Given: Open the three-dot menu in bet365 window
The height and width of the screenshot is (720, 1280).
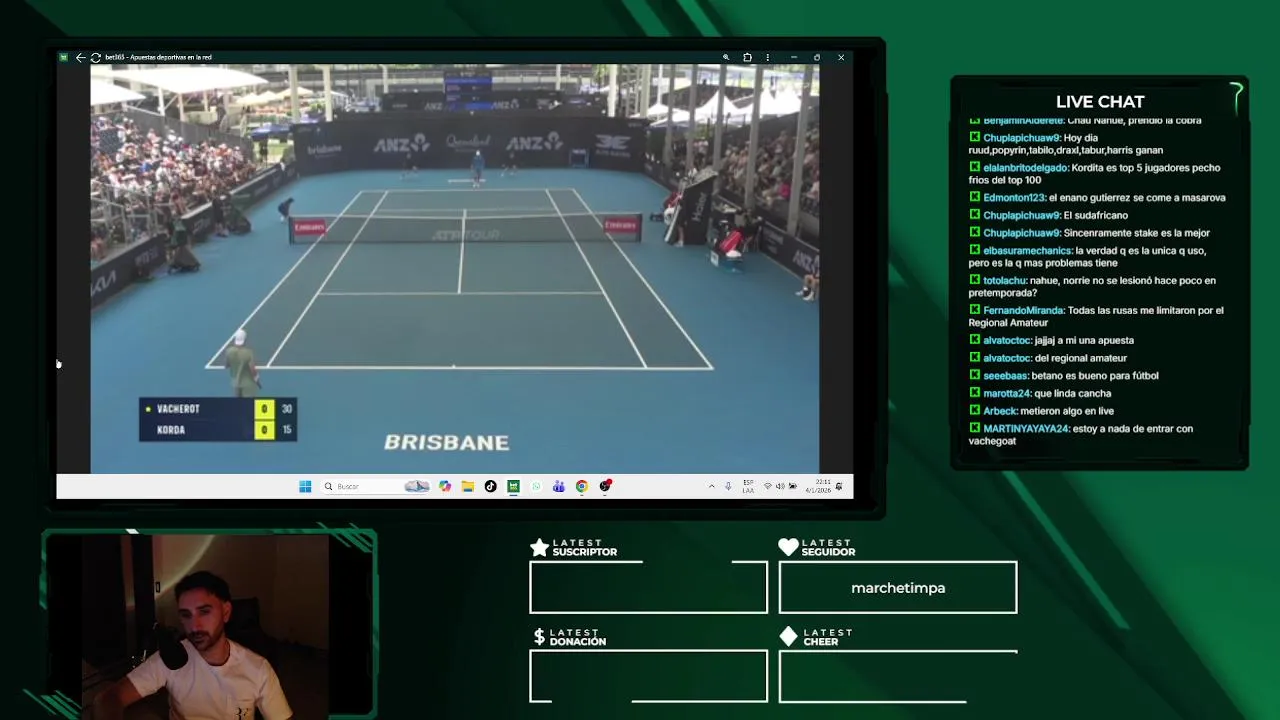Looking at the screenshot, I should 767,57.
